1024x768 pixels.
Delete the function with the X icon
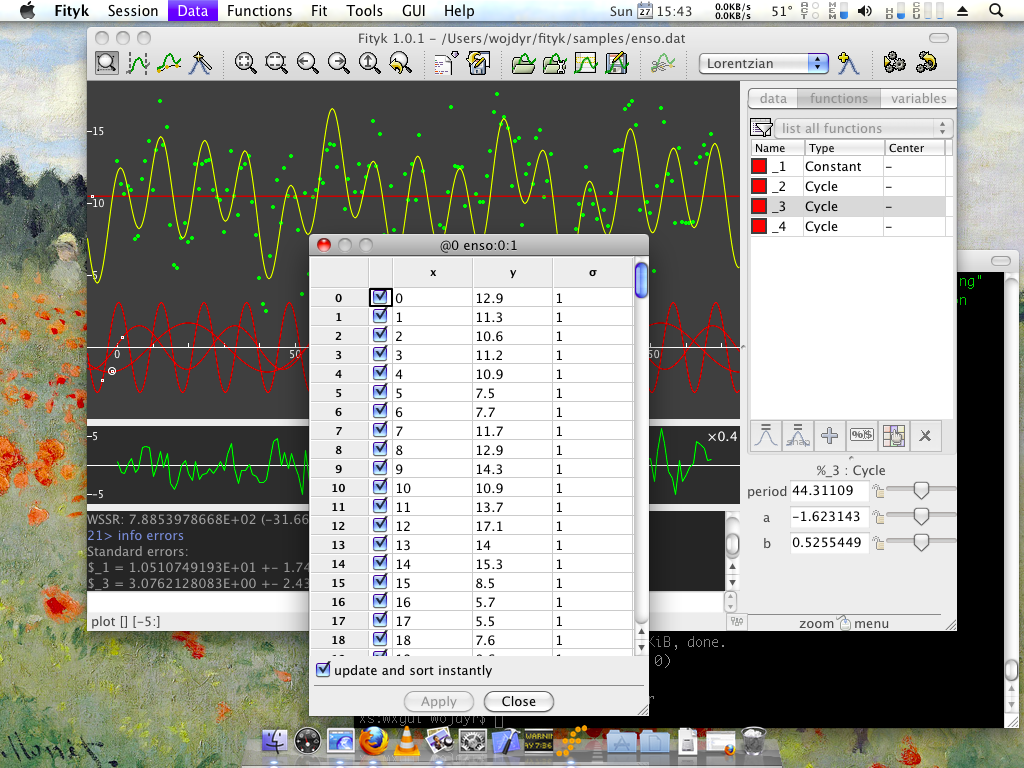[x=925, y=436]
